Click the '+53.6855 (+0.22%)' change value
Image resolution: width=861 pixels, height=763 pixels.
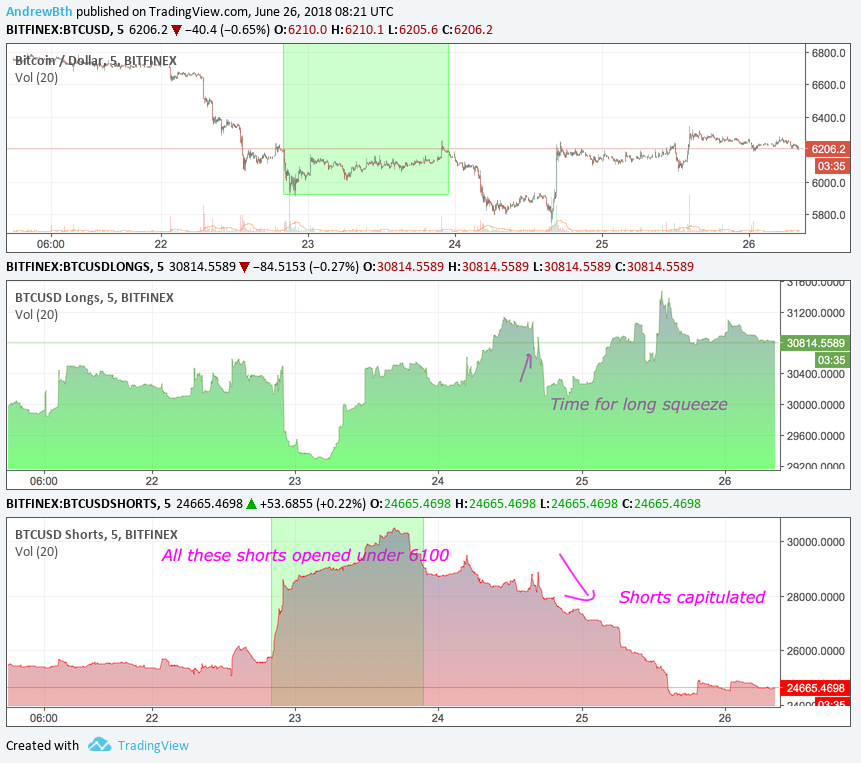(x=312, y=504)
